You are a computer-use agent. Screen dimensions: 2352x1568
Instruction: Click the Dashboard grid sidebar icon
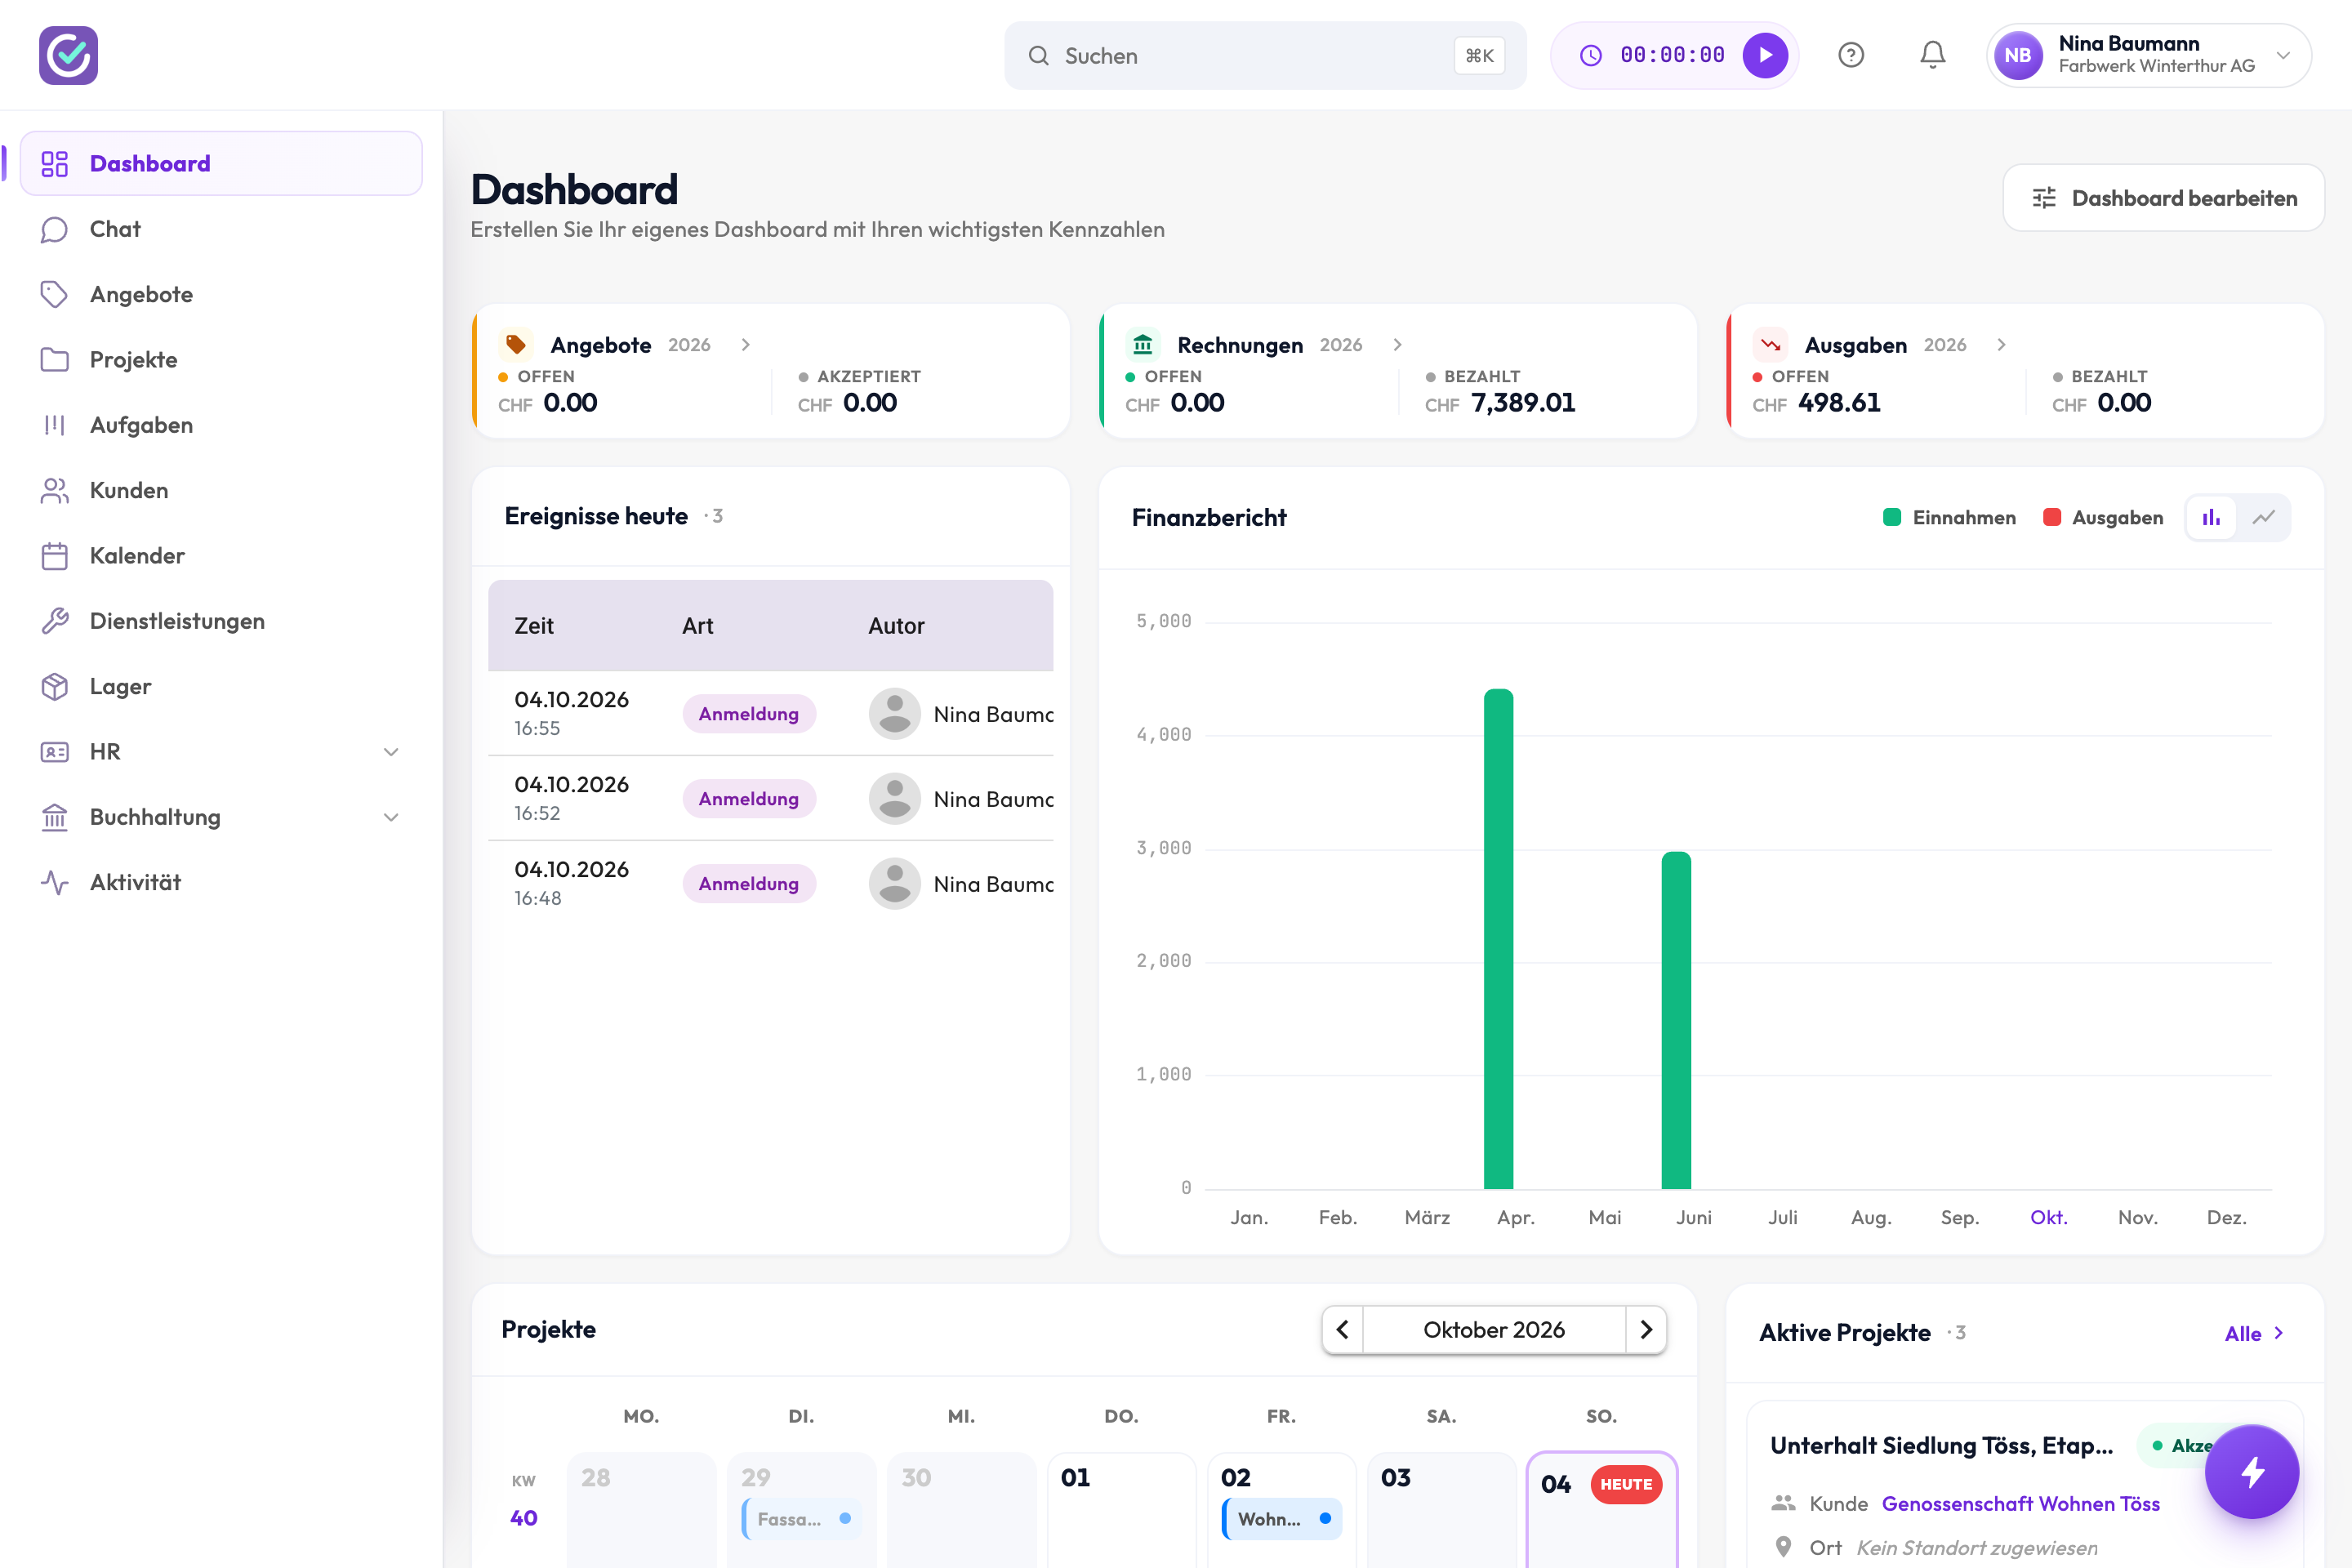click(55, 163)
